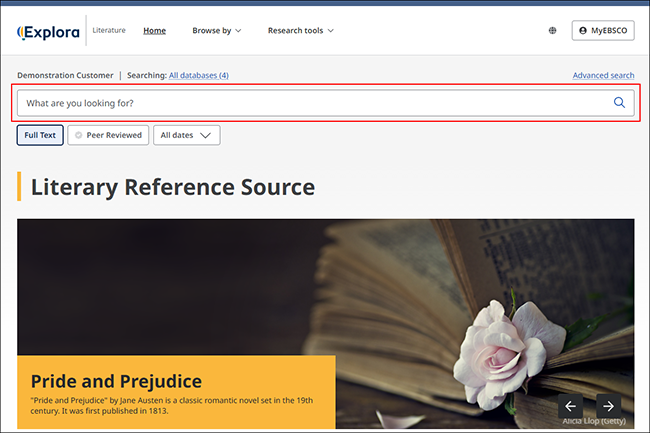Click the Demonstration Customer text
Image resolution: width=650 pixels, height=433 pixels.
tap(65, 75)
